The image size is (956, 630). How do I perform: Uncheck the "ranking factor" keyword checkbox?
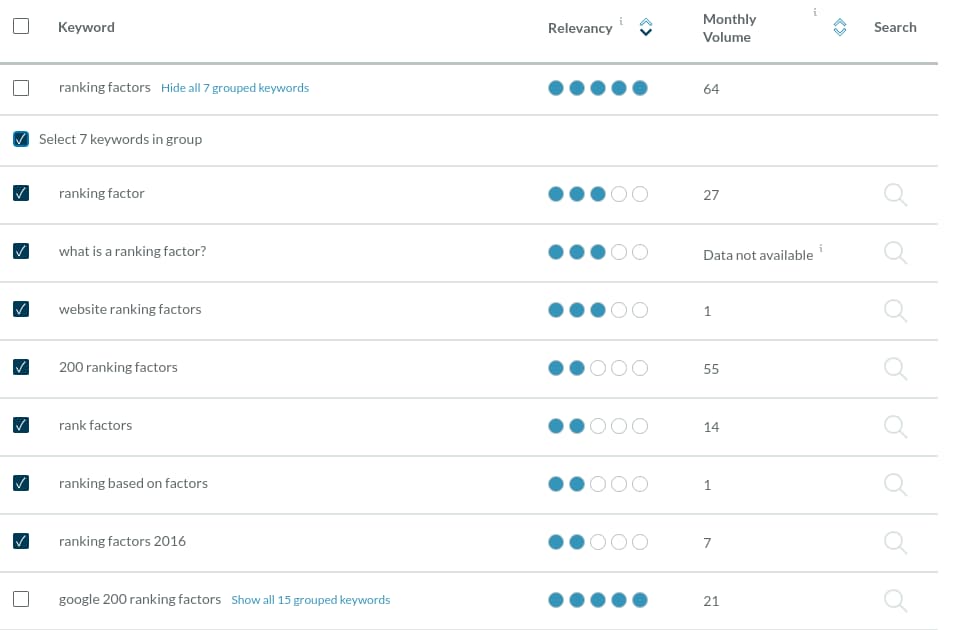point(21,193)
